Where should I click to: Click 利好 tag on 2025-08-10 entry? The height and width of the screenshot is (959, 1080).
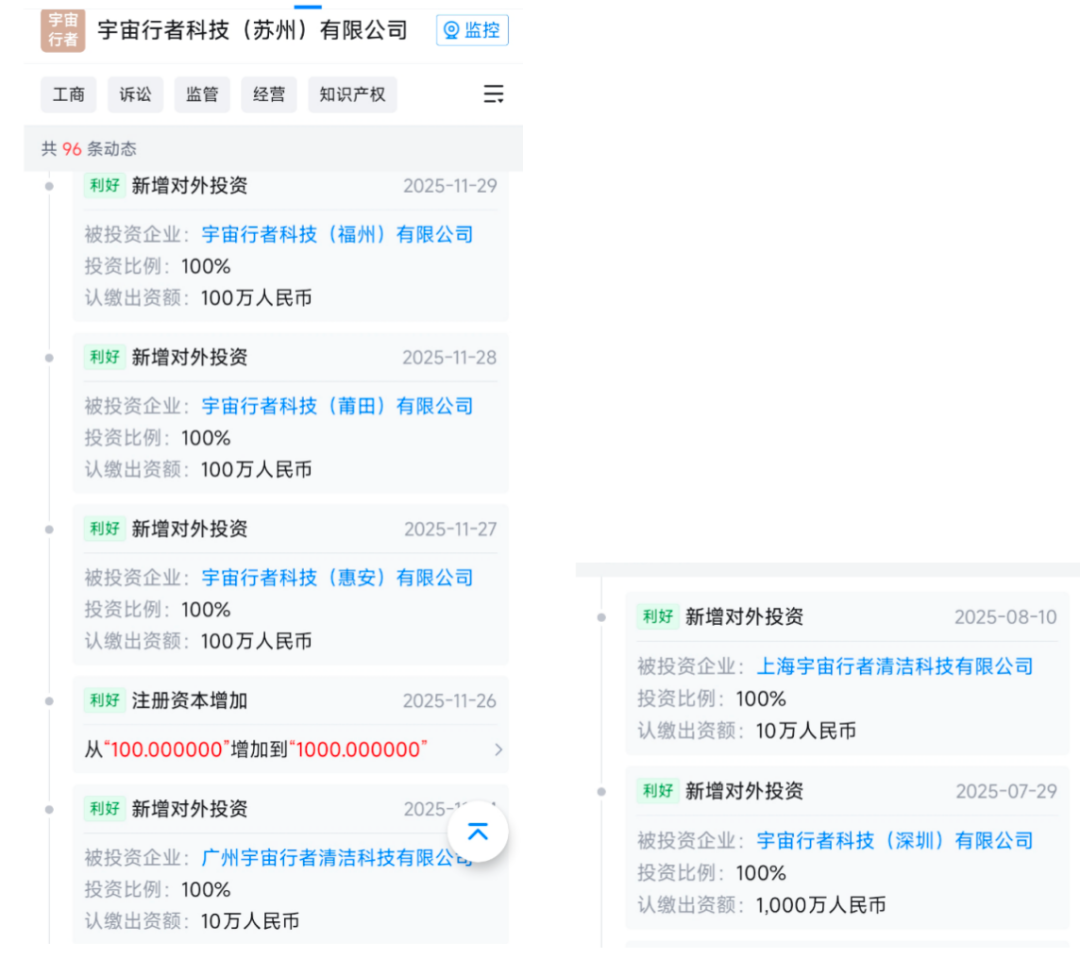(x=658, y=617)
